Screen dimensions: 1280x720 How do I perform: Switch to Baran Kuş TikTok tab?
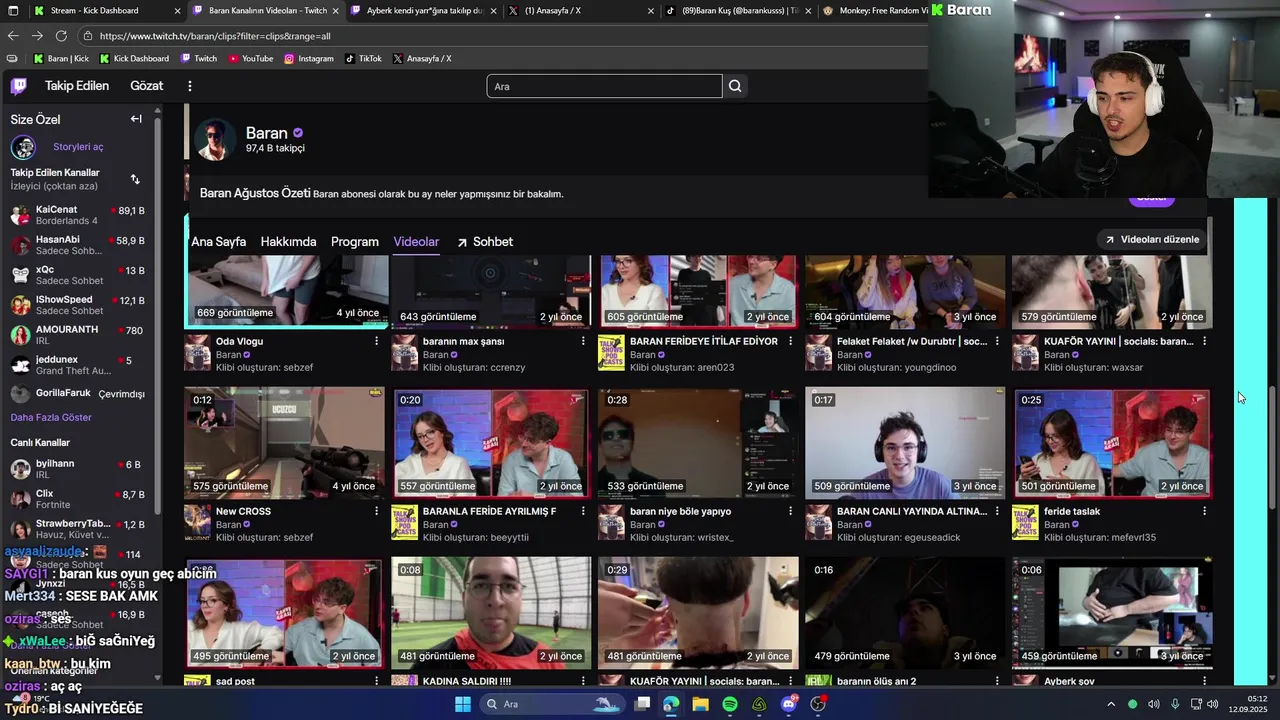click(x=737, y=11)
